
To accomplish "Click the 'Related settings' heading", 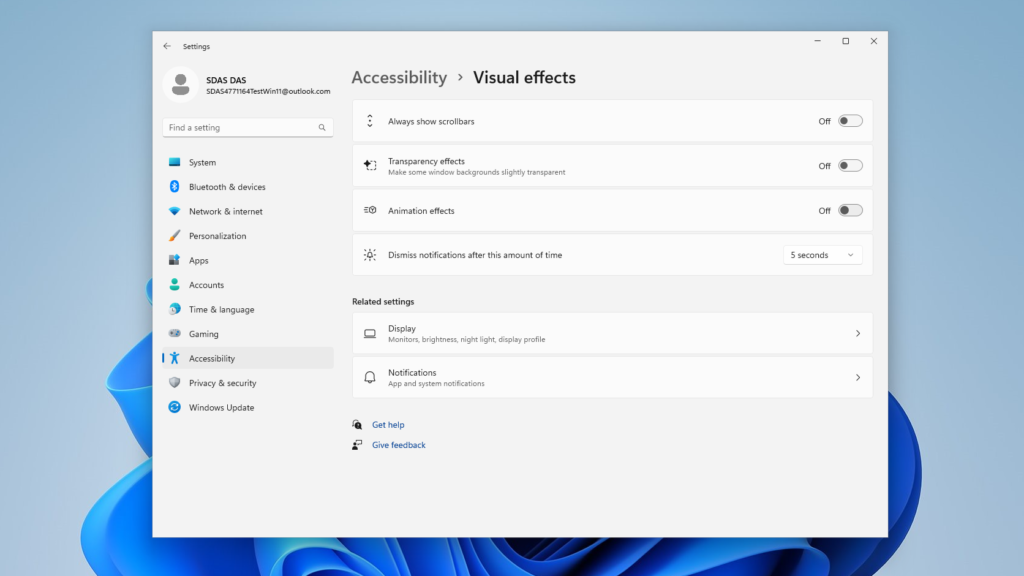I will 383,302.
